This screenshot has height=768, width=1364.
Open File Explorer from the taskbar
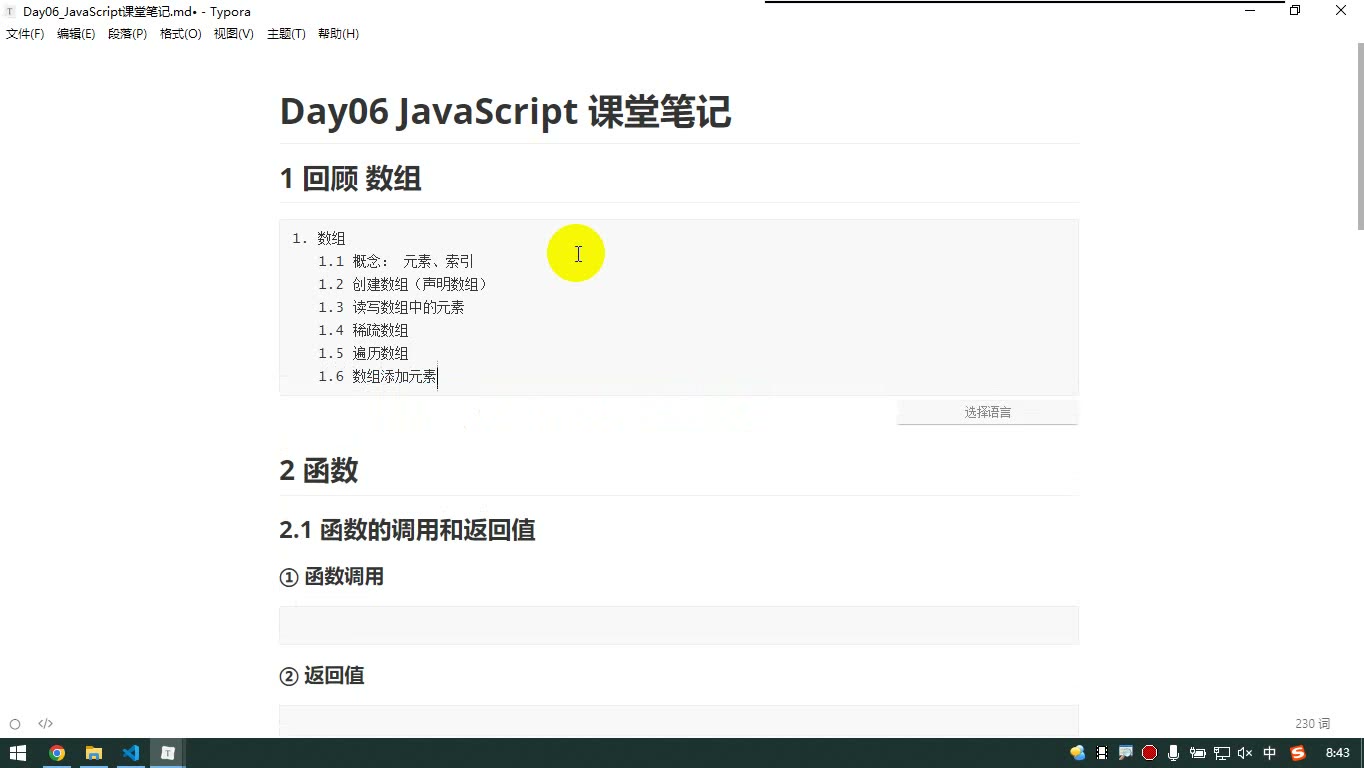94,753
